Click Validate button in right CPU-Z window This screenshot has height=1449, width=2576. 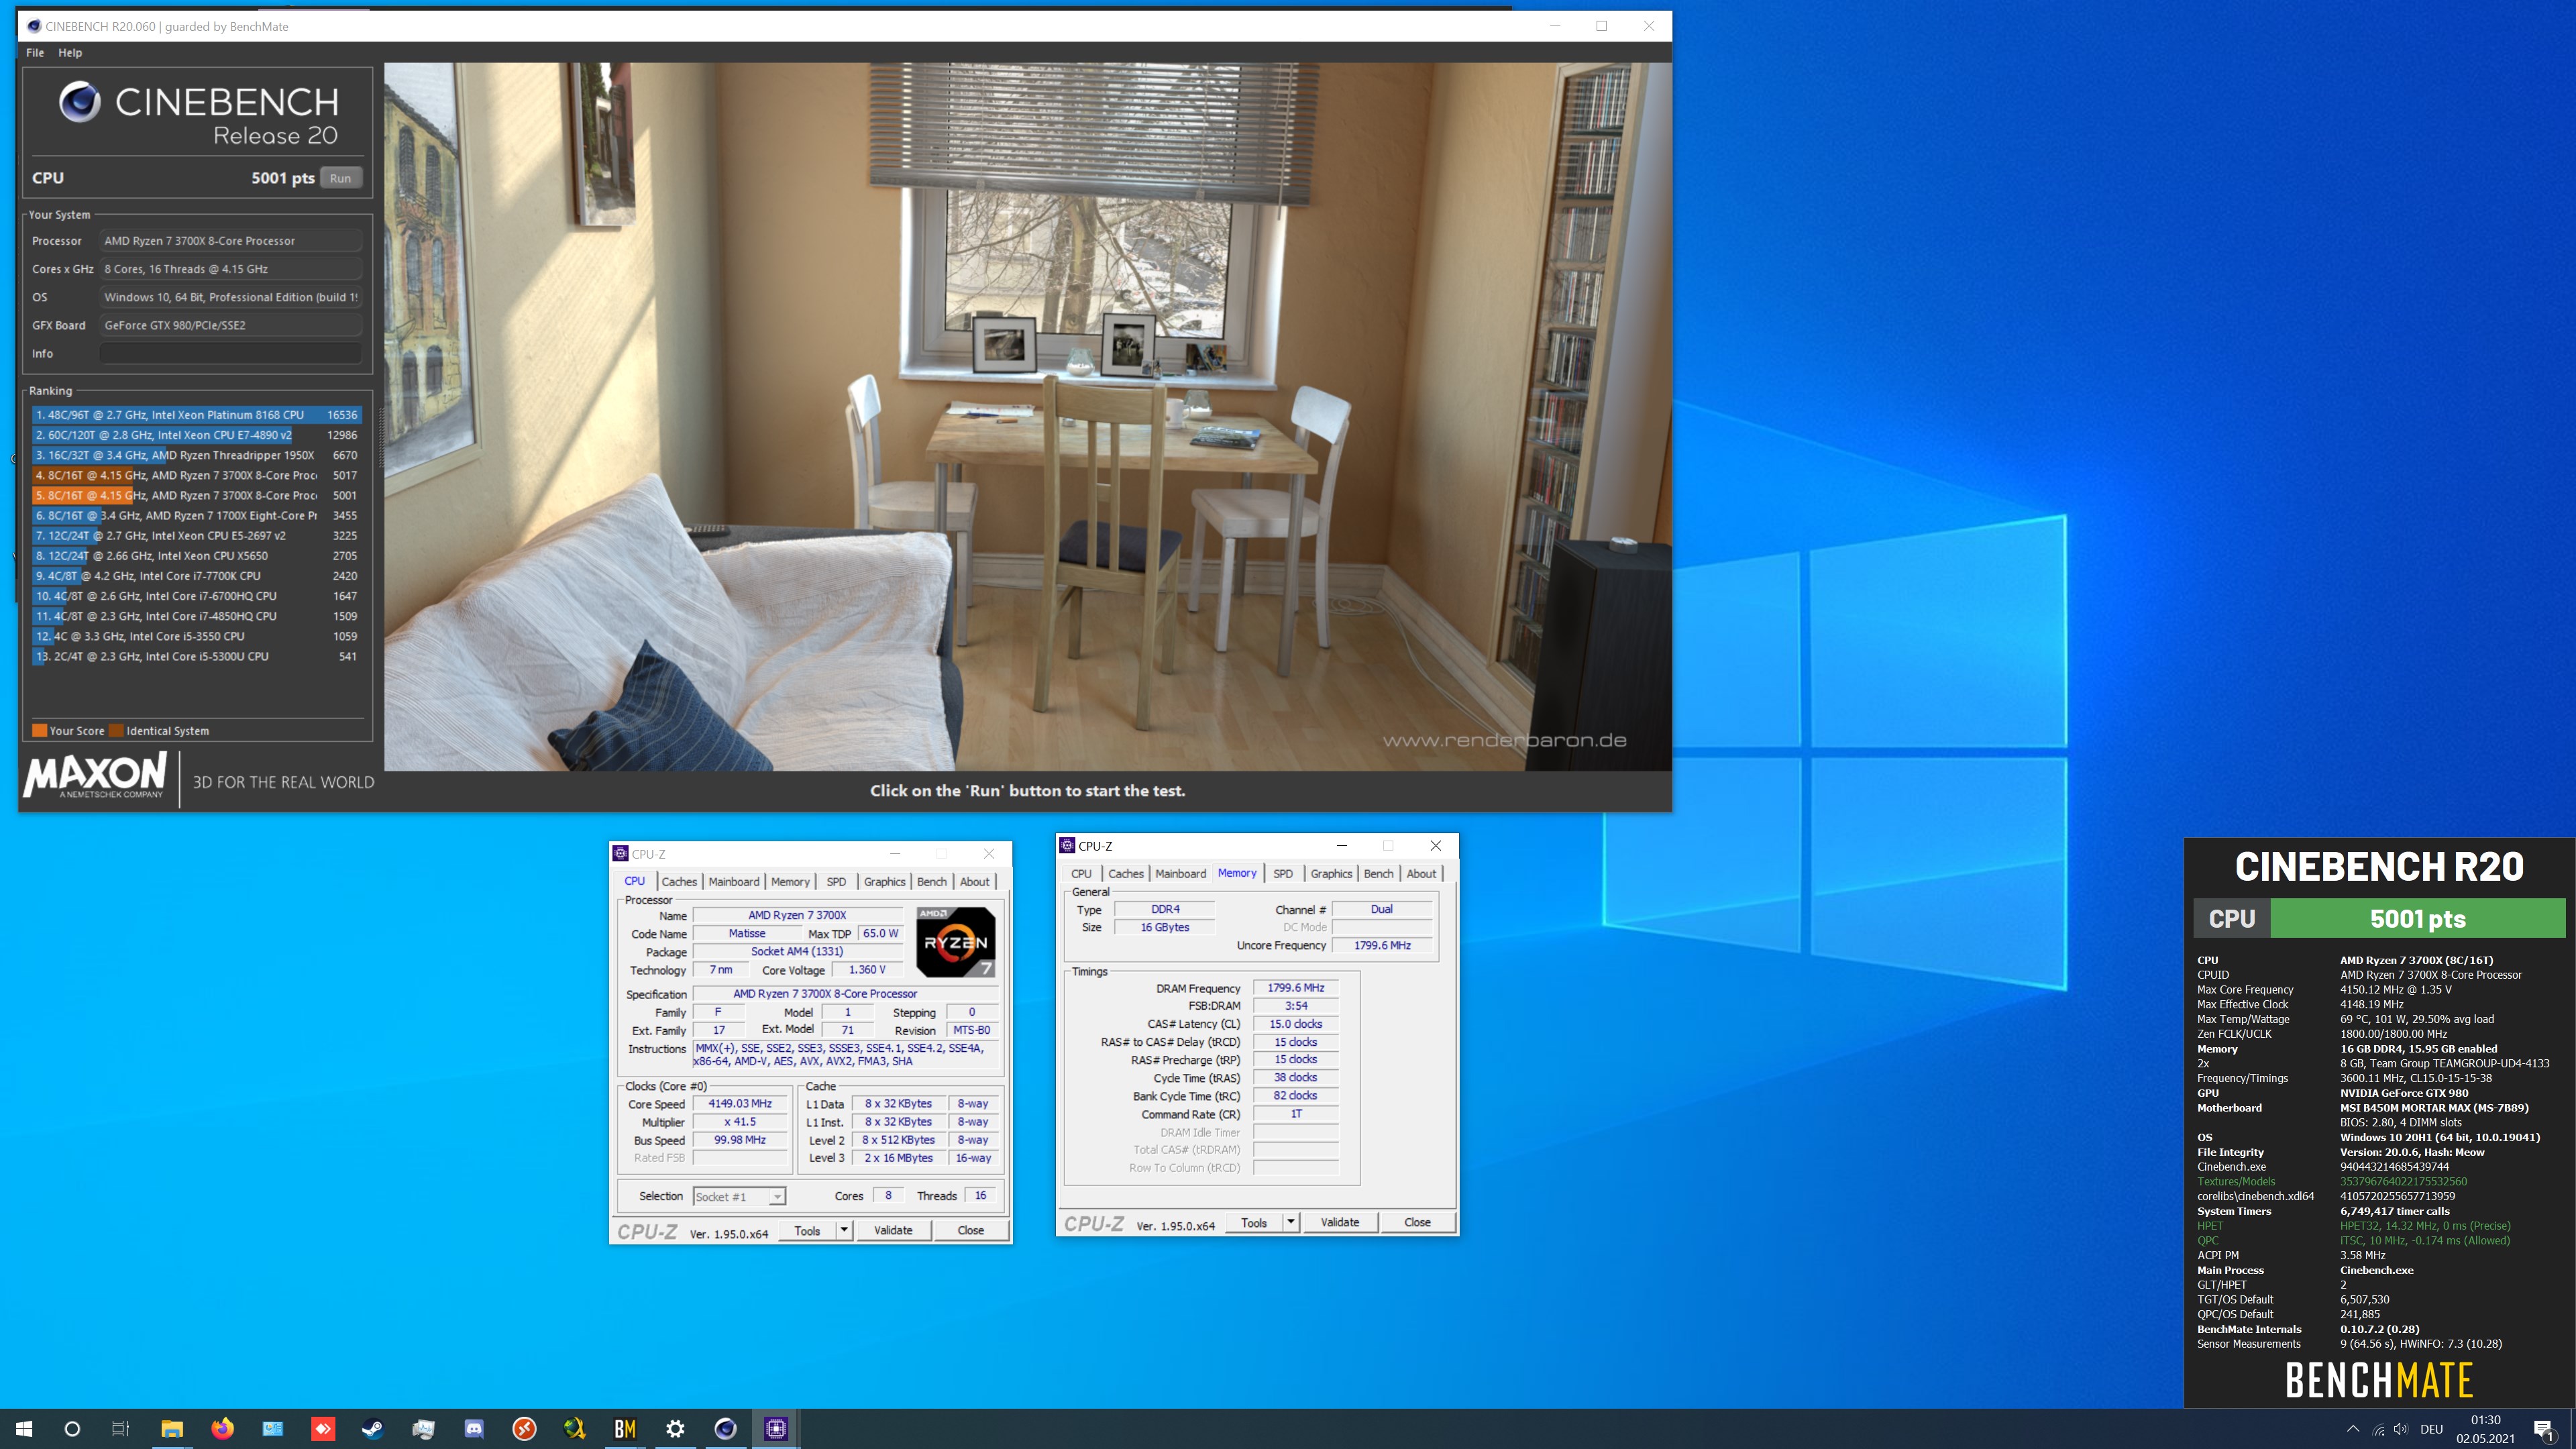pyautogui.click(x=1340, y=1222)
